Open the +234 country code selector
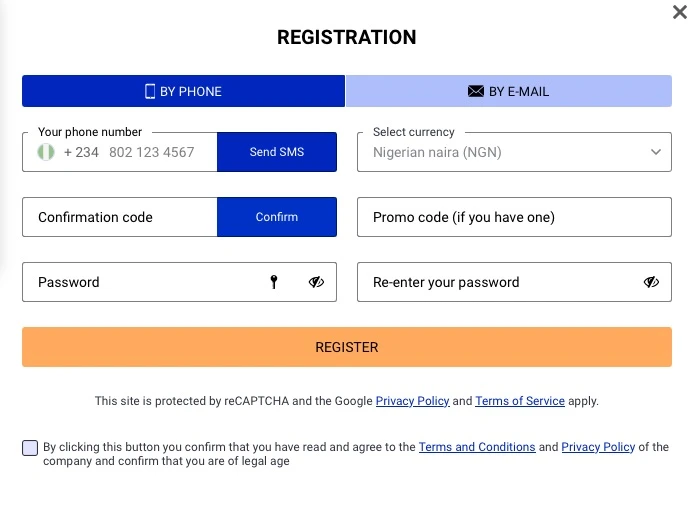692x506 pixels. tap(81, 153)
